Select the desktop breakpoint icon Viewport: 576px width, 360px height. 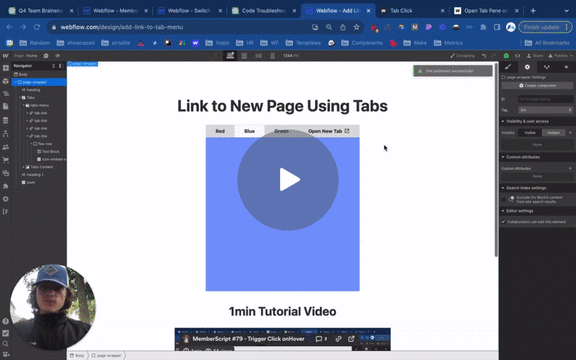tap(230, 56)
